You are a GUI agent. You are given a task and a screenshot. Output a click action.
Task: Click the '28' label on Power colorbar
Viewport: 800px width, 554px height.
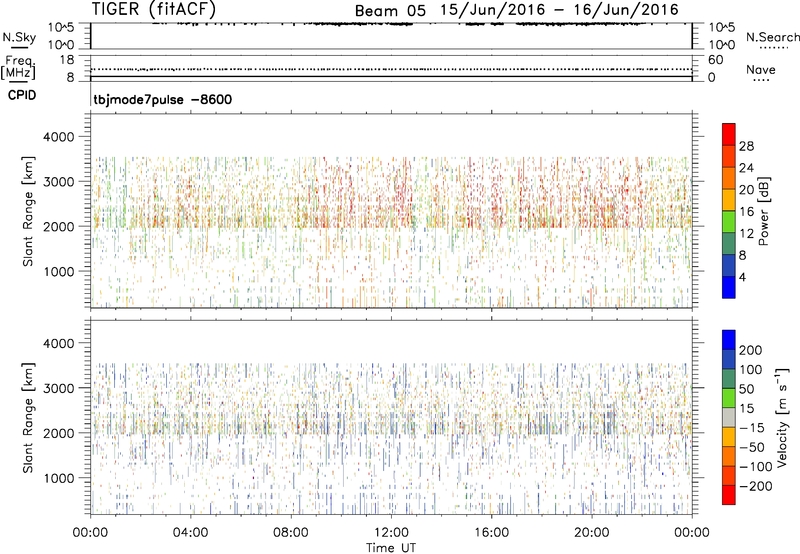[746, 146]
